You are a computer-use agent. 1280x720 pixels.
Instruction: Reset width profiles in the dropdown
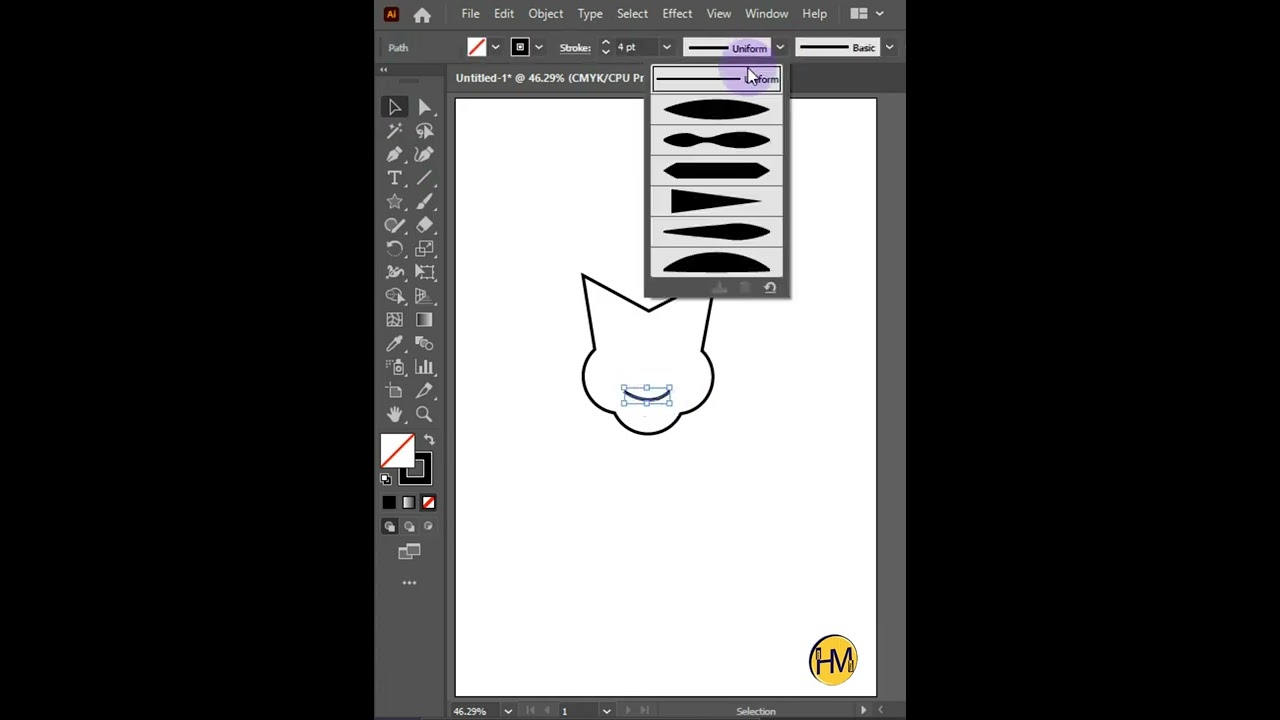pos(770,288)
